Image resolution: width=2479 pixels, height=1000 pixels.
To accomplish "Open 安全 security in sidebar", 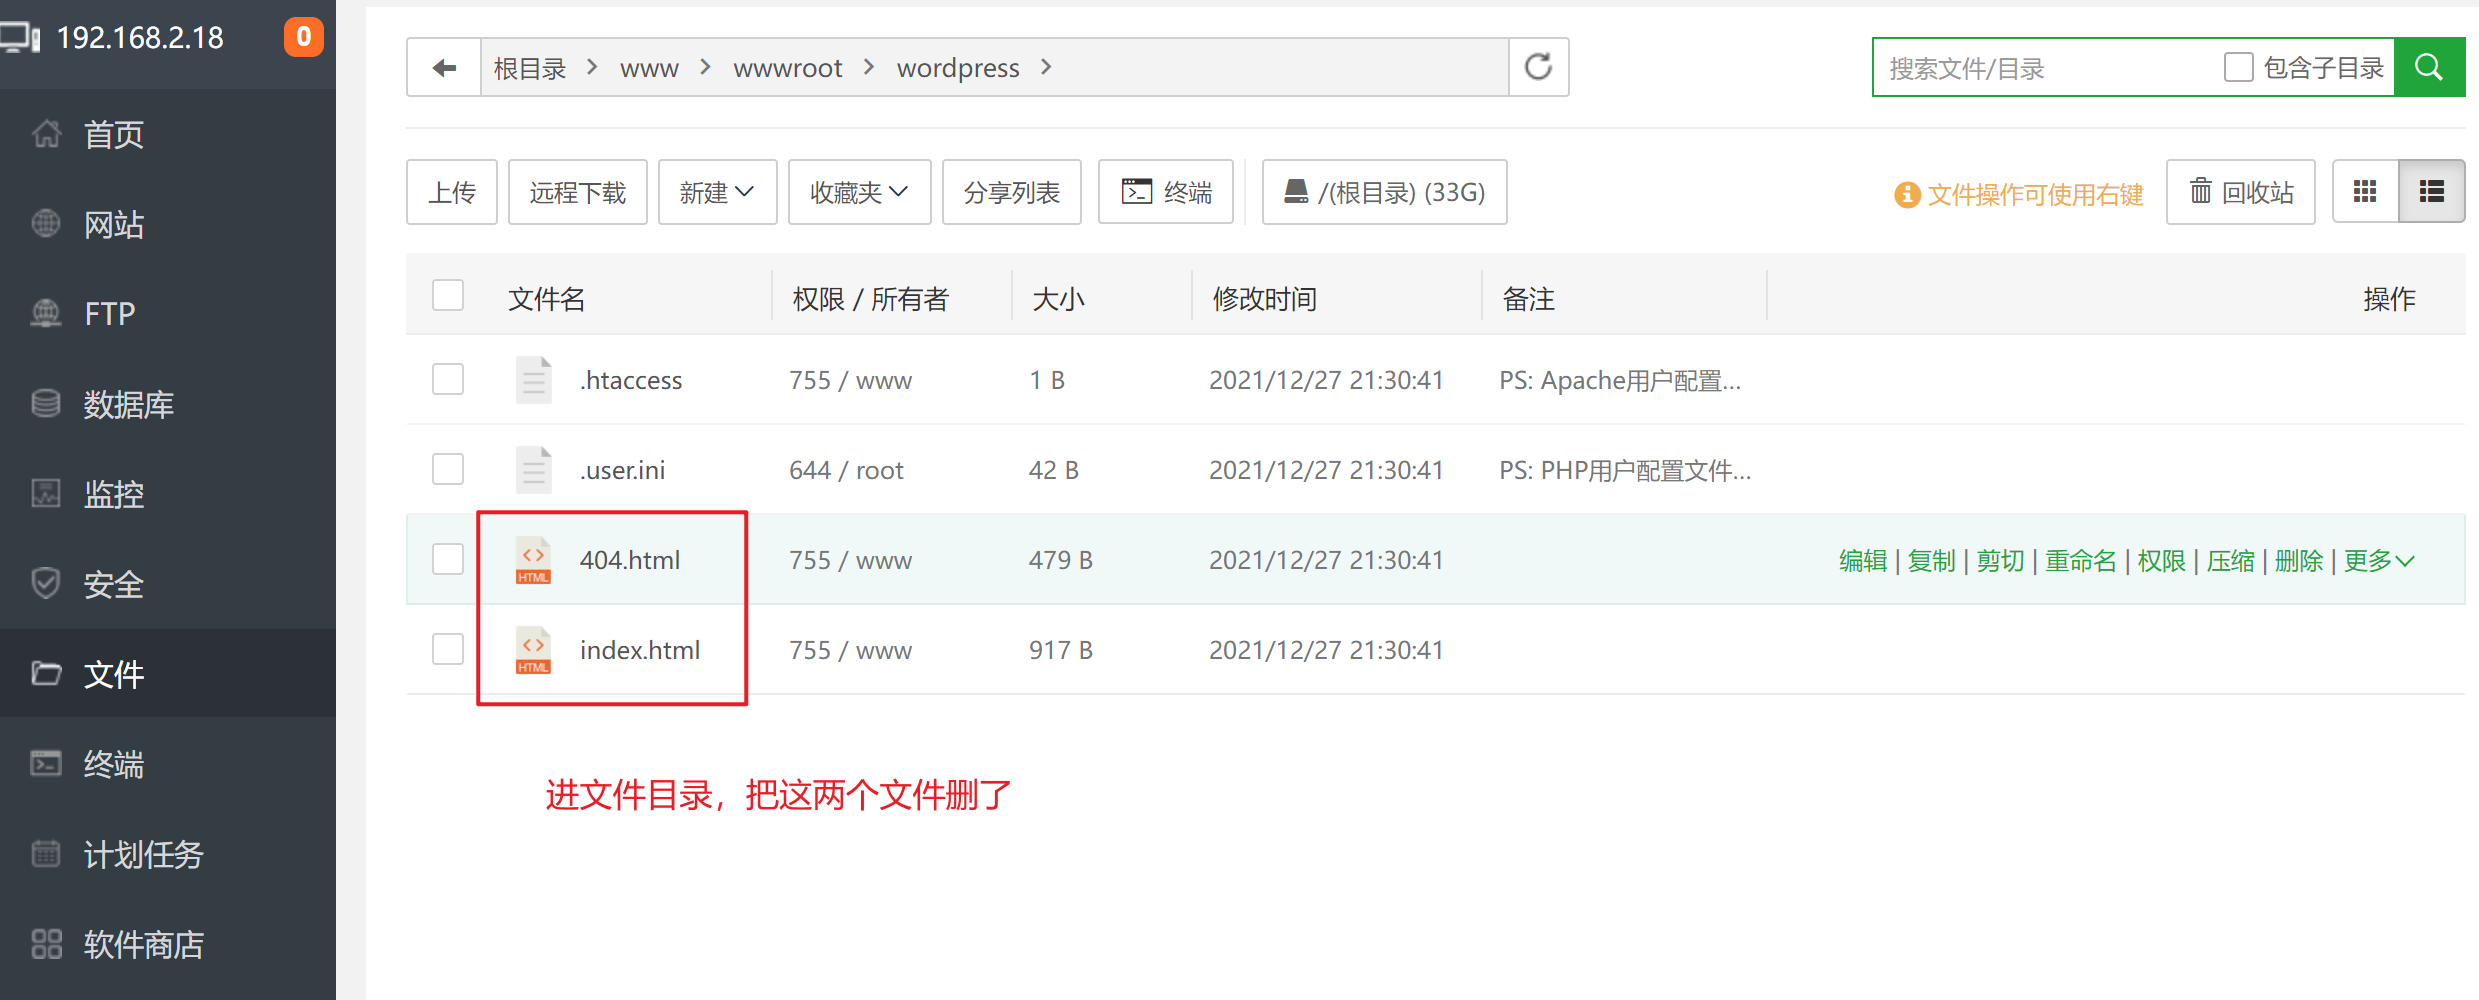I will click(x=168, y=584).
